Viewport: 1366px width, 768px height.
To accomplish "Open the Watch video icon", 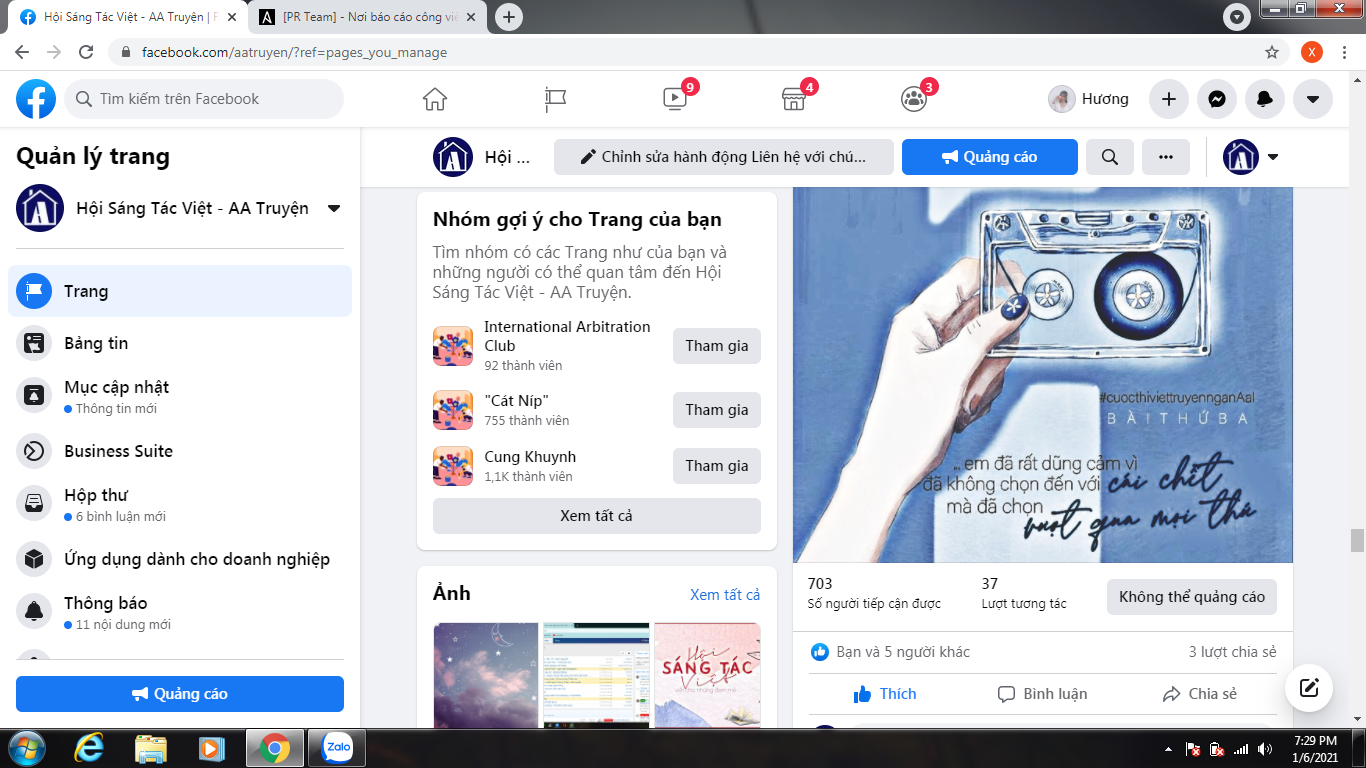I will pyautogui.click(x=675, y=99).
